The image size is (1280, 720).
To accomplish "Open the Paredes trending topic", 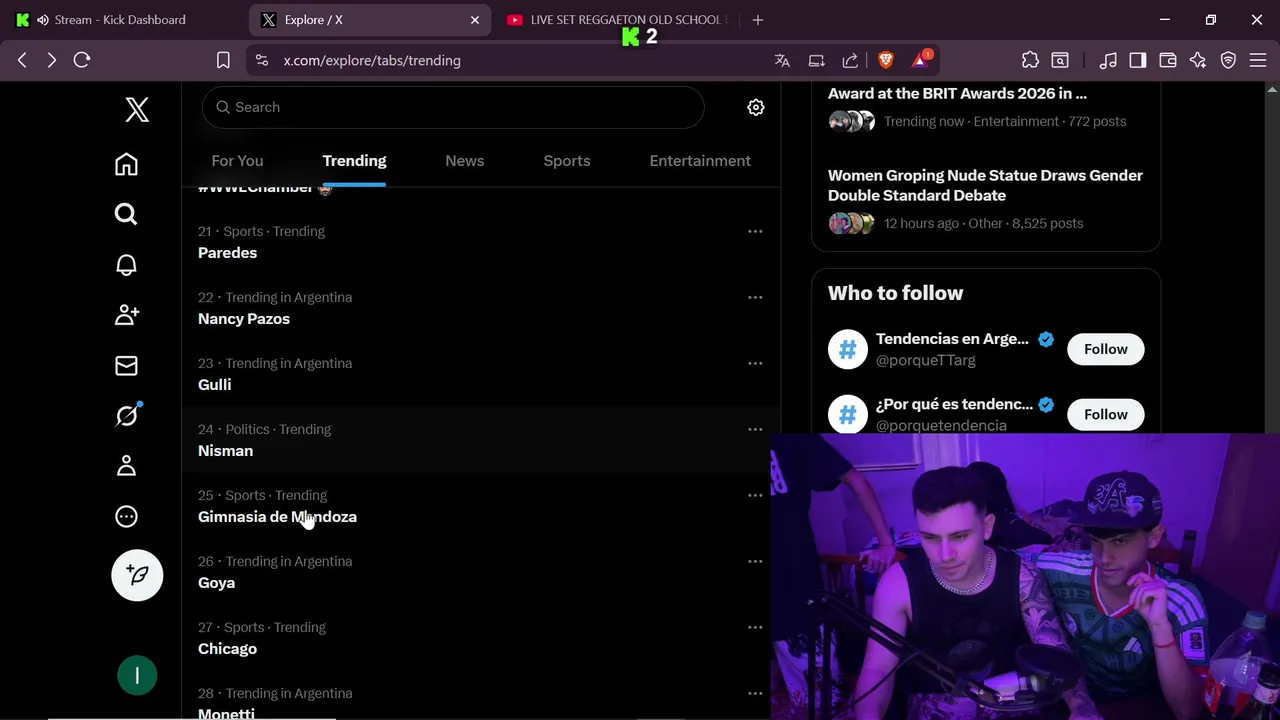I will coord(481,241).
